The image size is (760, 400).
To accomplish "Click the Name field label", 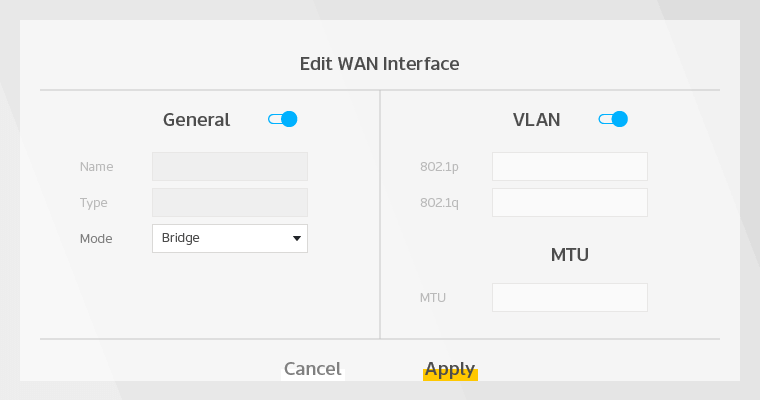I will tap(96, 167).
